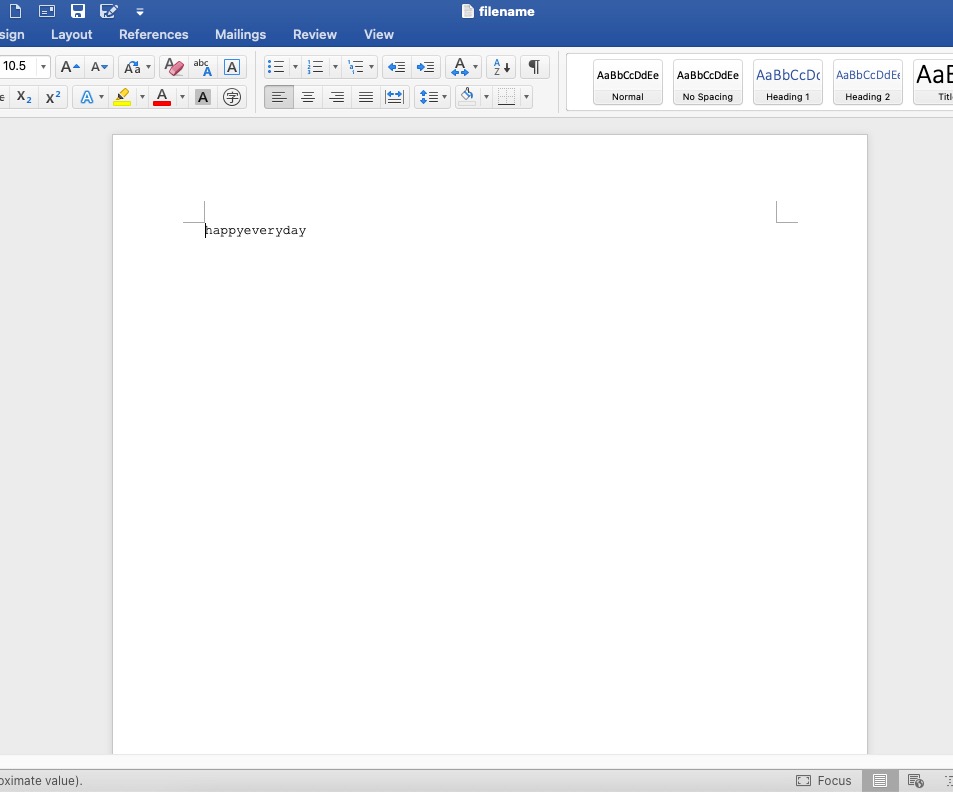Apply red font color to text
This screenshot has width=953, height=792.
pos(161,97)
